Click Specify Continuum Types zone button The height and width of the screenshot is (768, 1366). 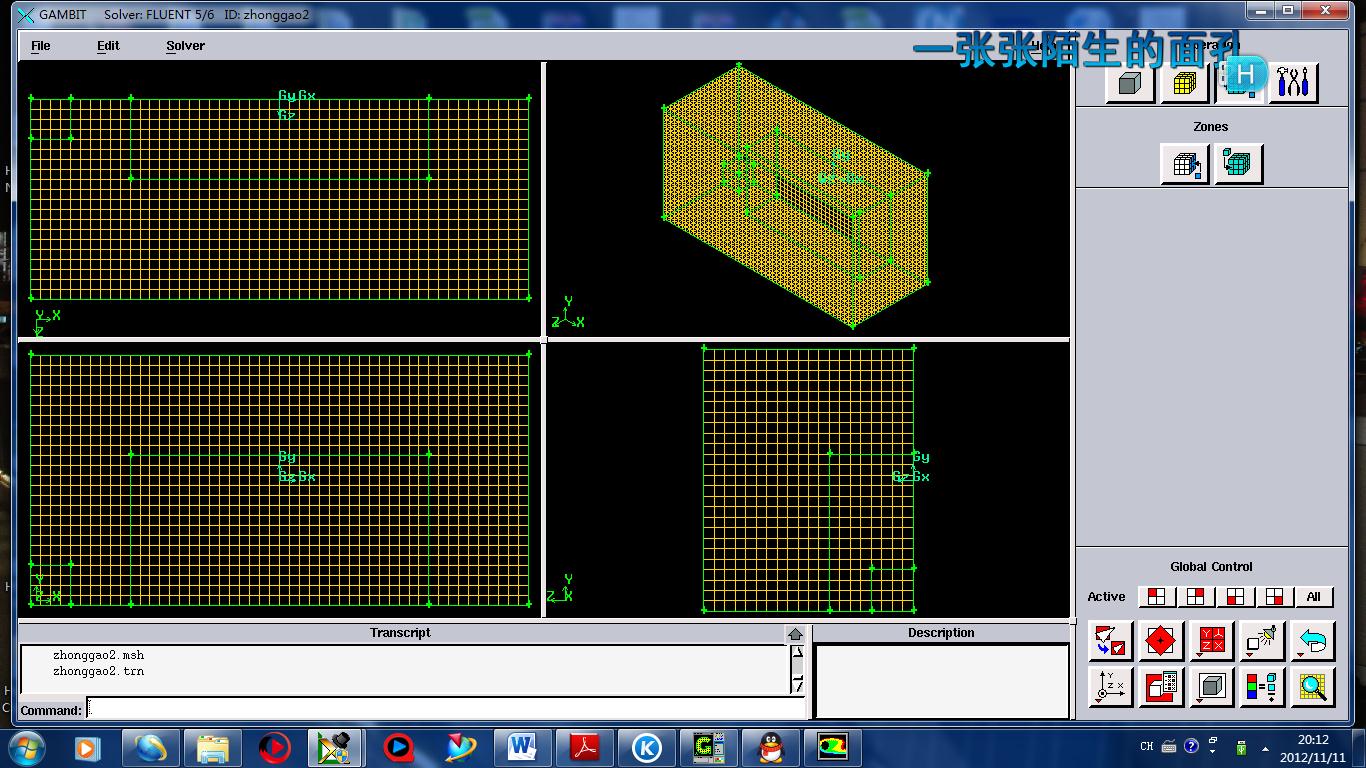click(x=1238, y=165)
